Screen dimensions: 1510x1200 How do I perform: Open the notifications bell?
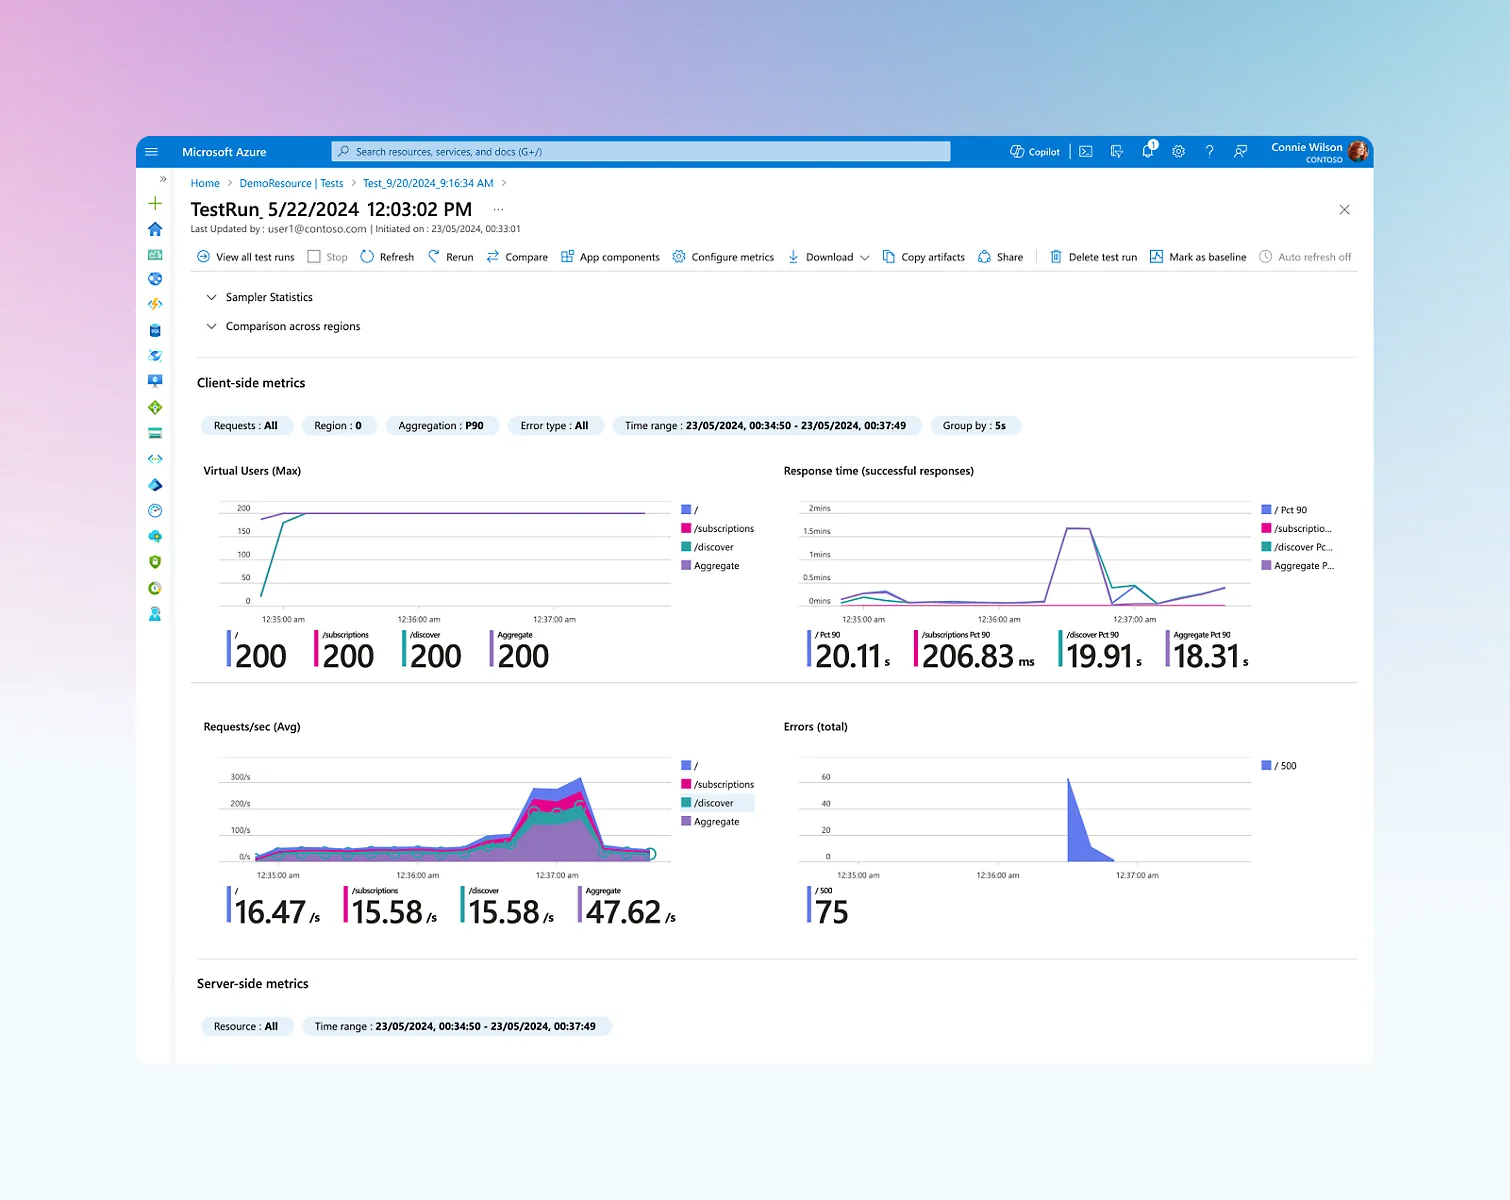coord(1147,152)
